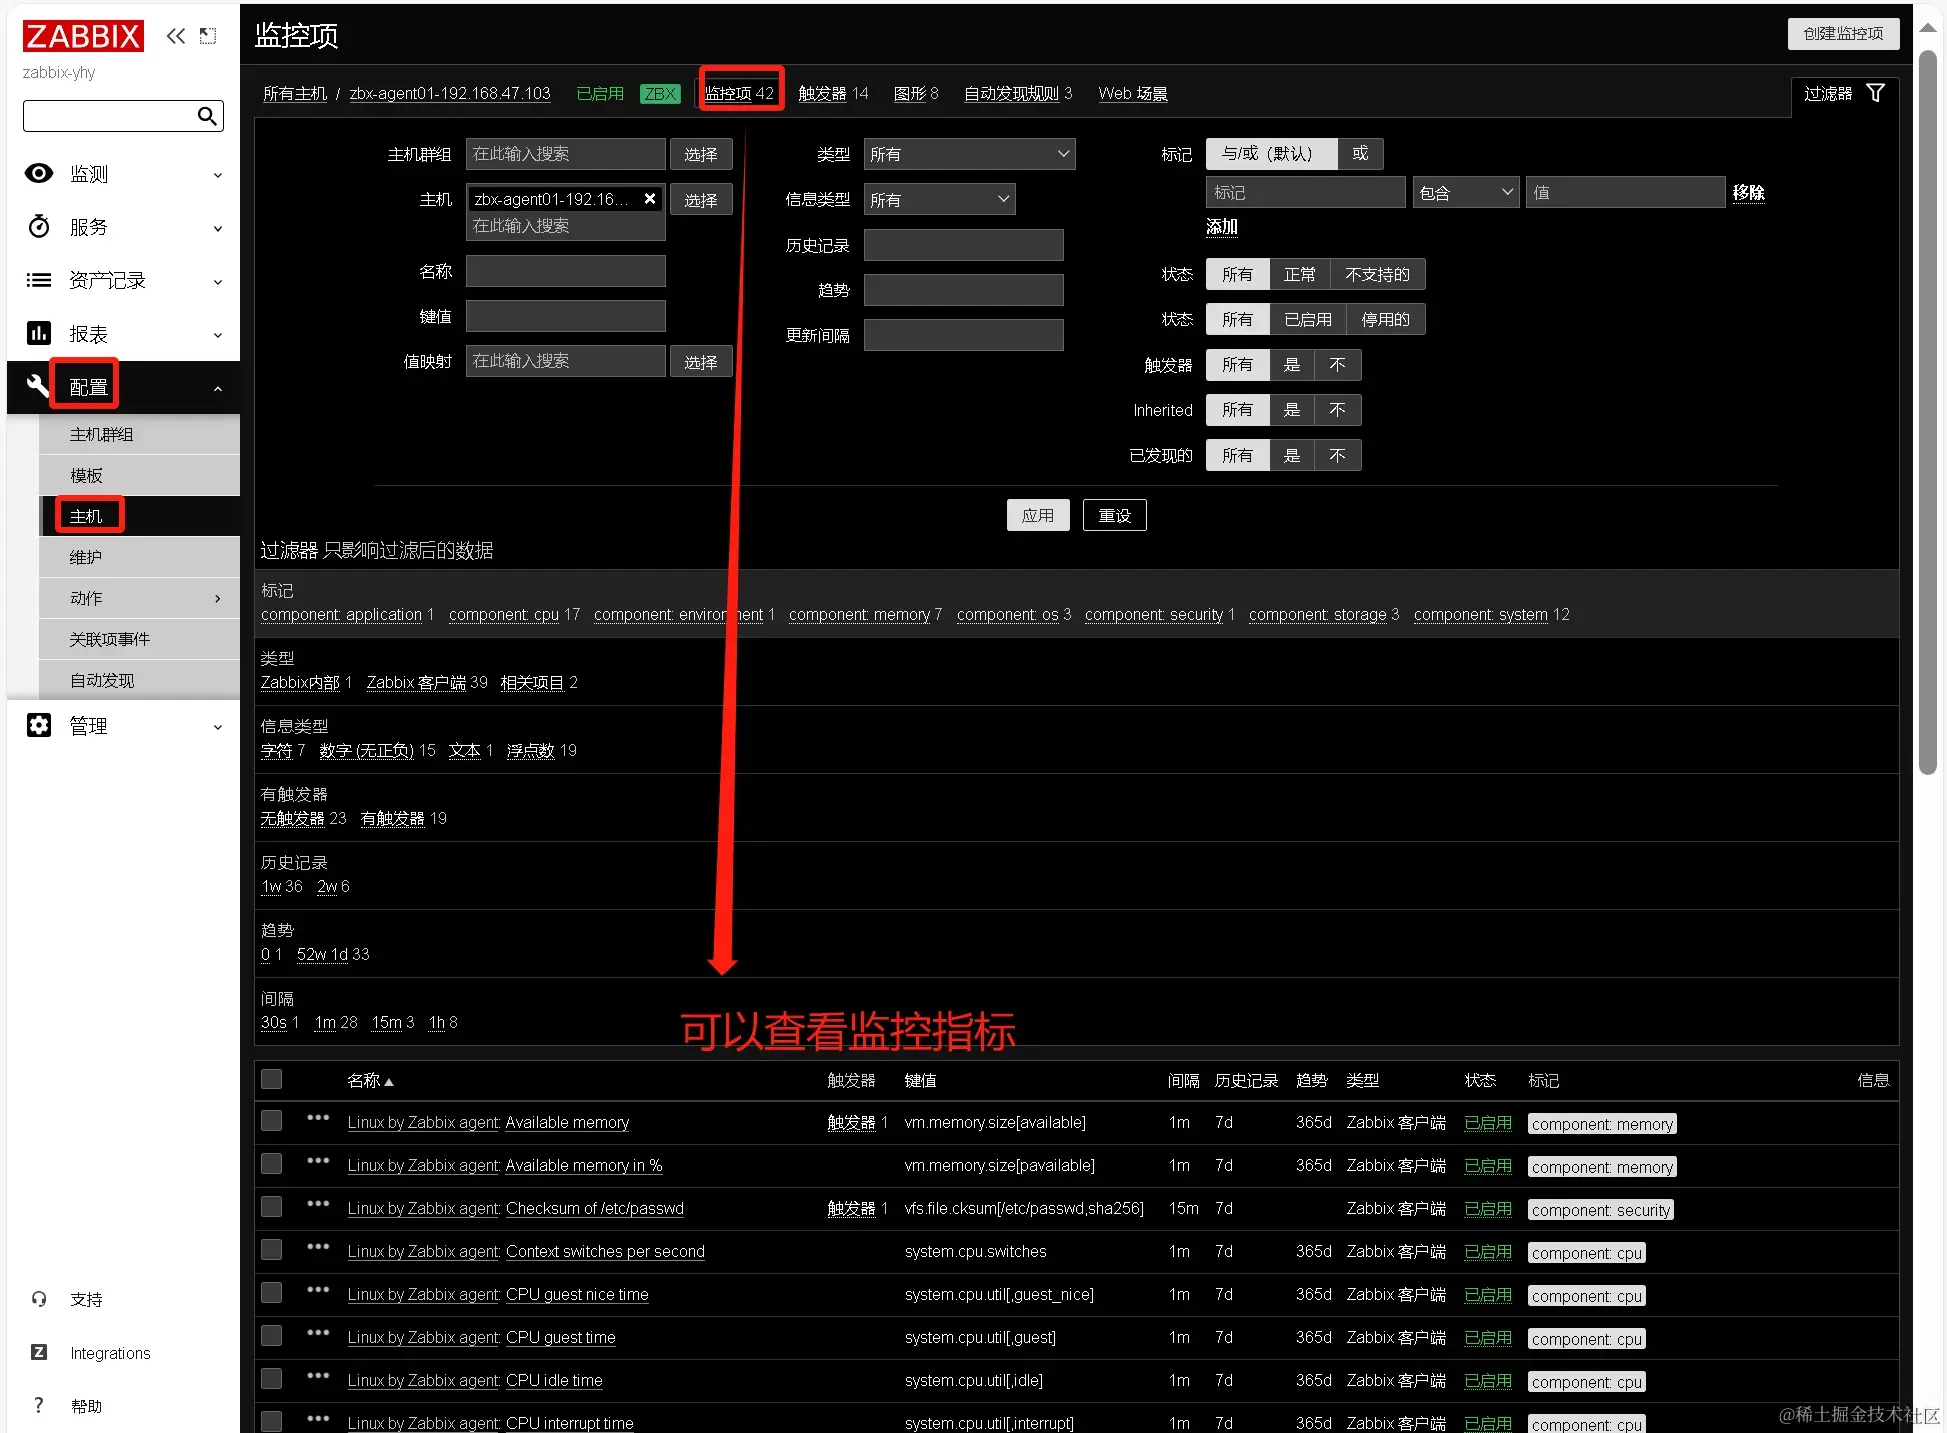Viewport: 1947px width, 1433px height.
Task: Click the filter funnel icon
Action: 1876,93
